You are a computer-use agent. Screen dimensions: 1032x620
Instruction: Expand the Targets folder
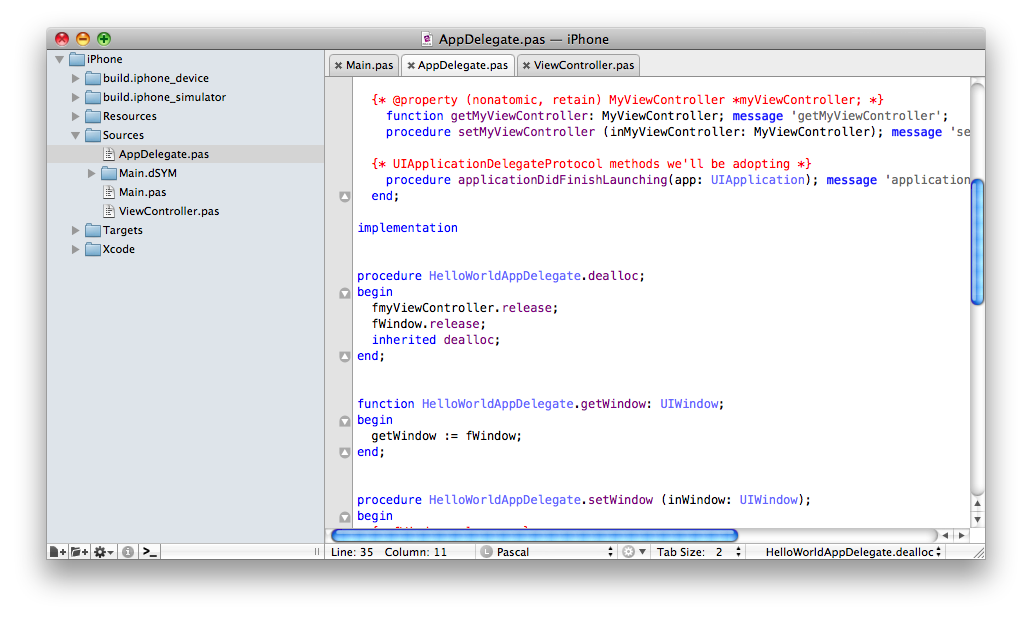[x=76, y=230]
